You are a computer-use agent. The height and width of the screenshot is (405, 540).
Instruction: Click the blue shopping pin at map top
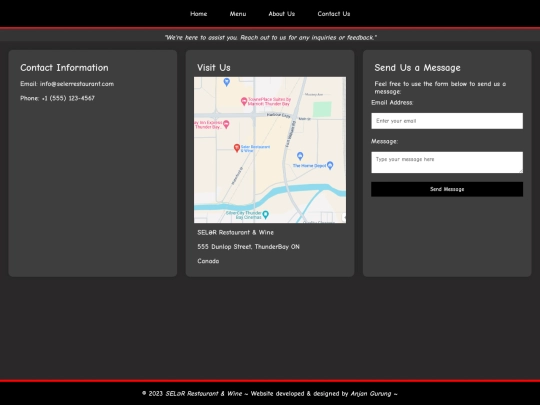point(226,82)
